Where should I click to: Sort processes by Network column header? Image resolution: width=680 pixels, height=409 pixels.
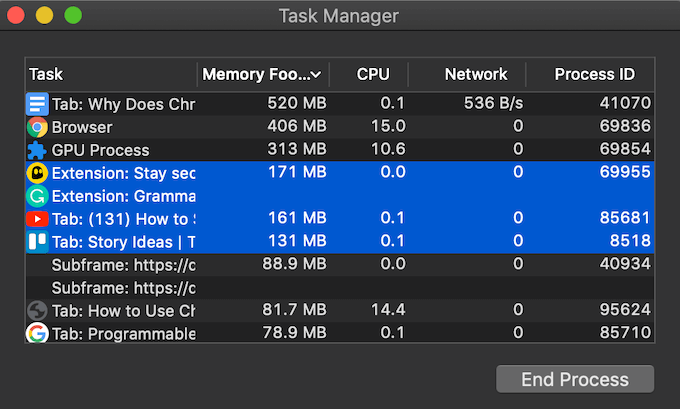(x=476, y=74)
